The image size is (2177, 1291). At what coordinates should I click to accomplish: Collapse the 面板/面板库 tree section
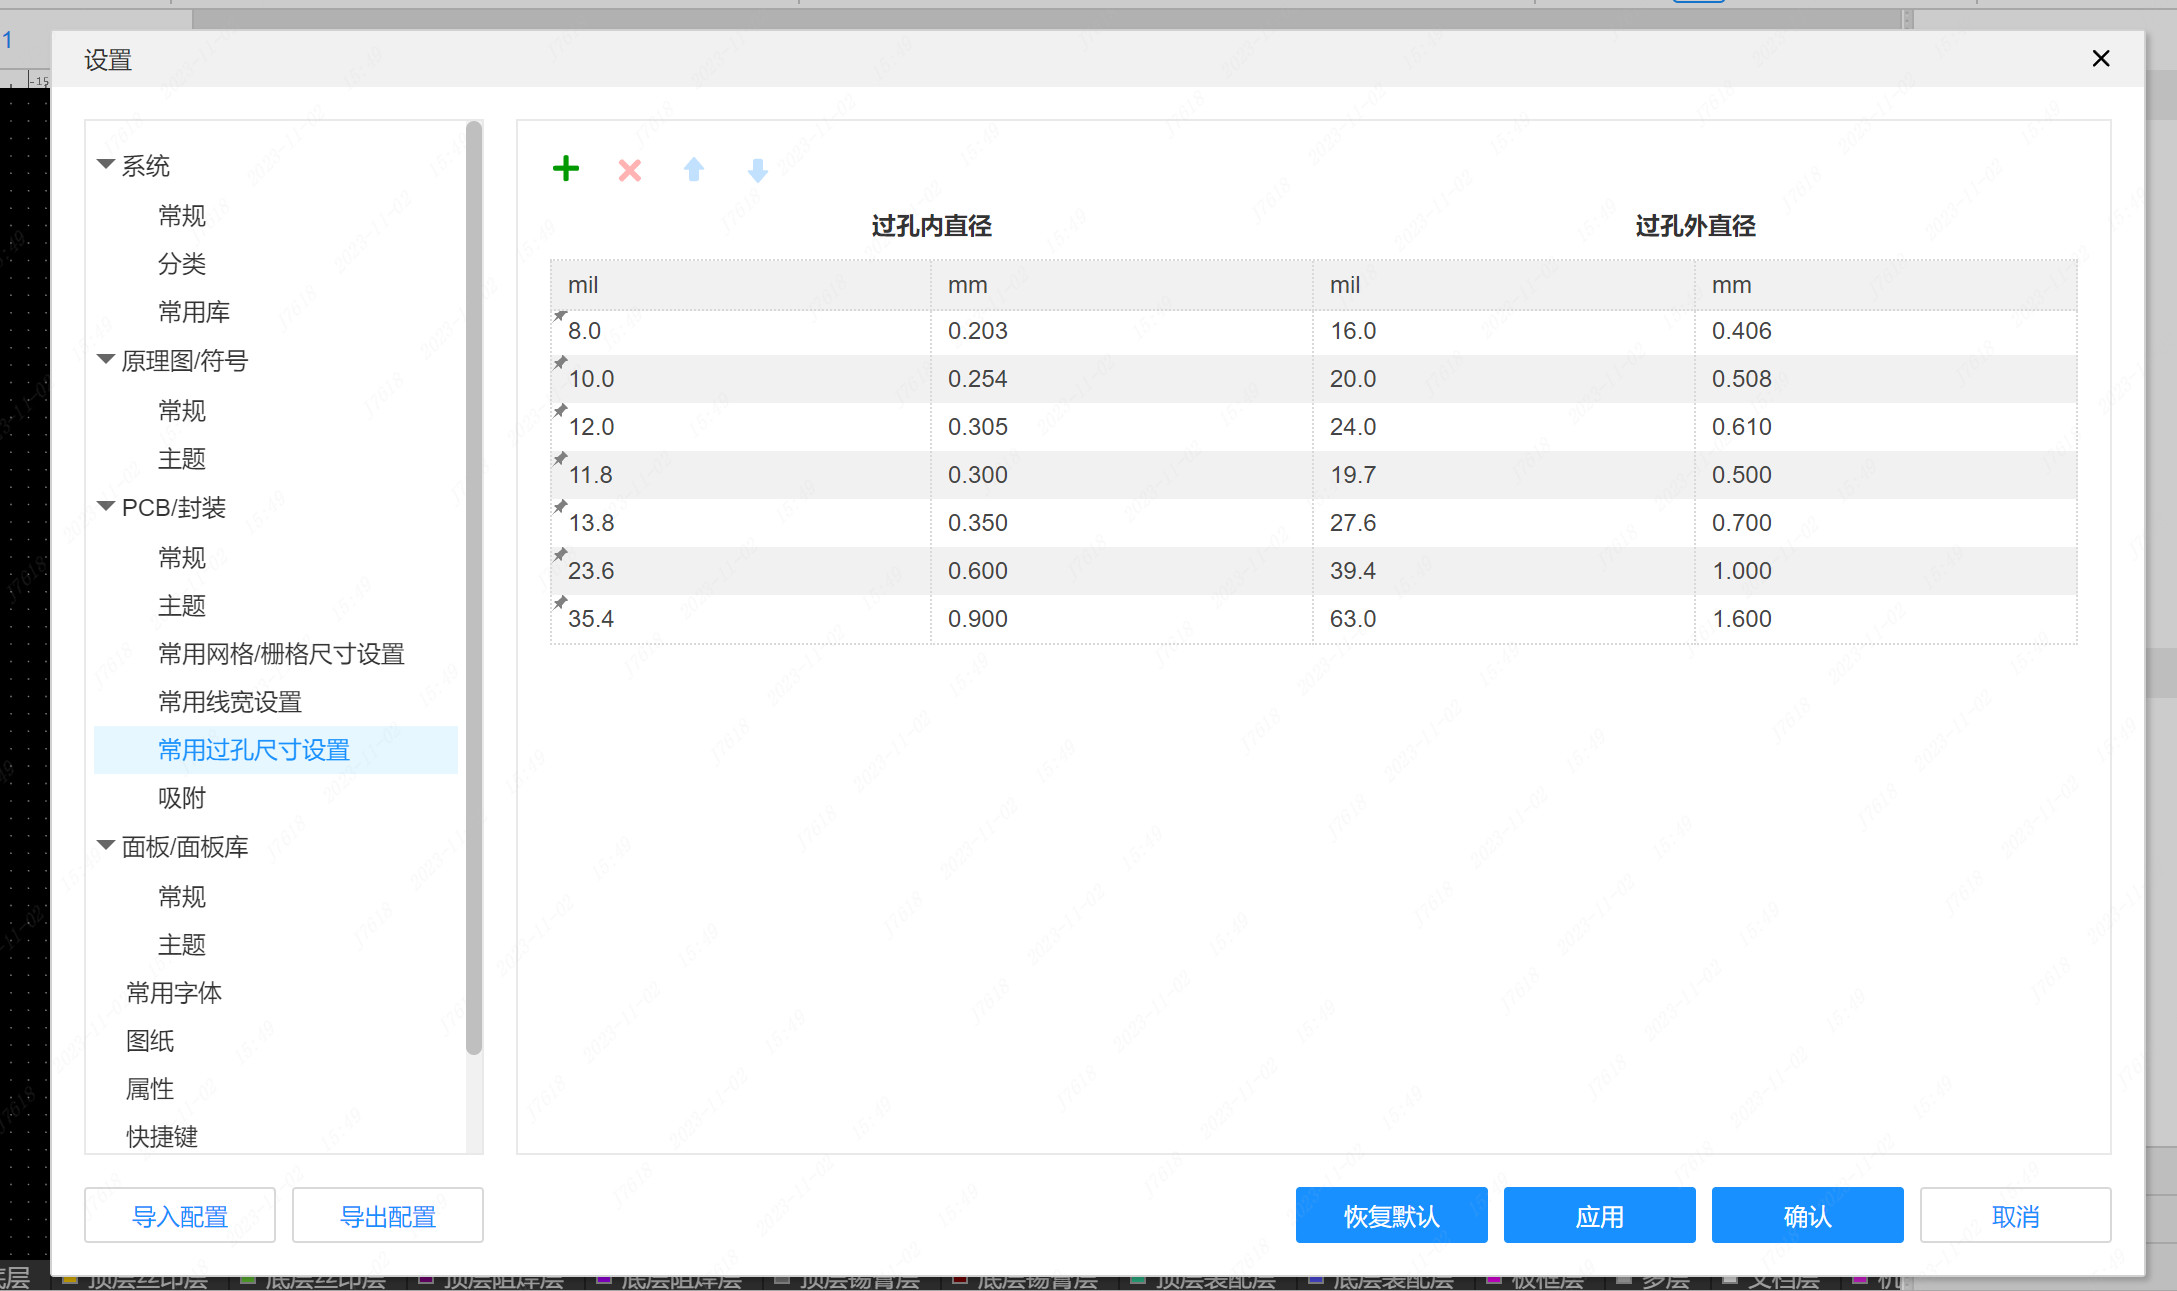click(x=106, y=845)
